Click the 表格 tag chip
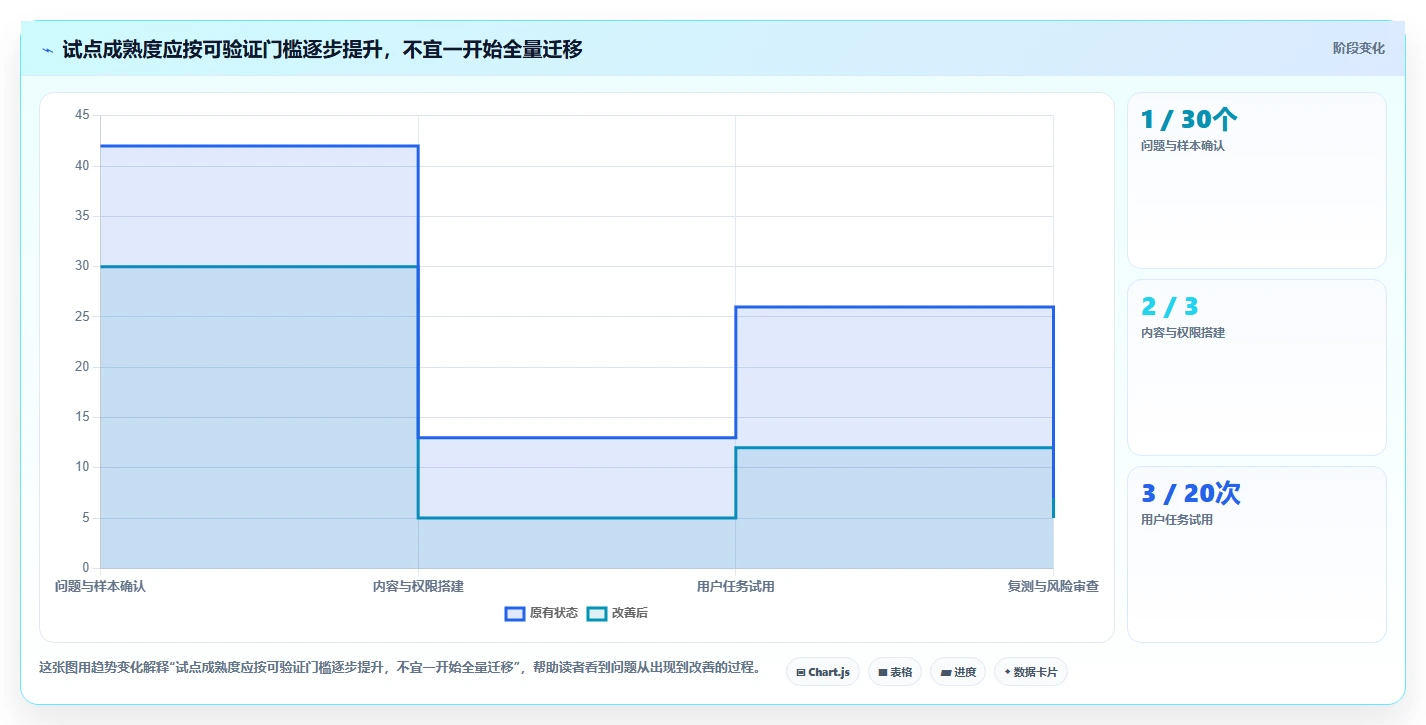The width and height of the screenshot is (1426, 725). click(895, 672)
